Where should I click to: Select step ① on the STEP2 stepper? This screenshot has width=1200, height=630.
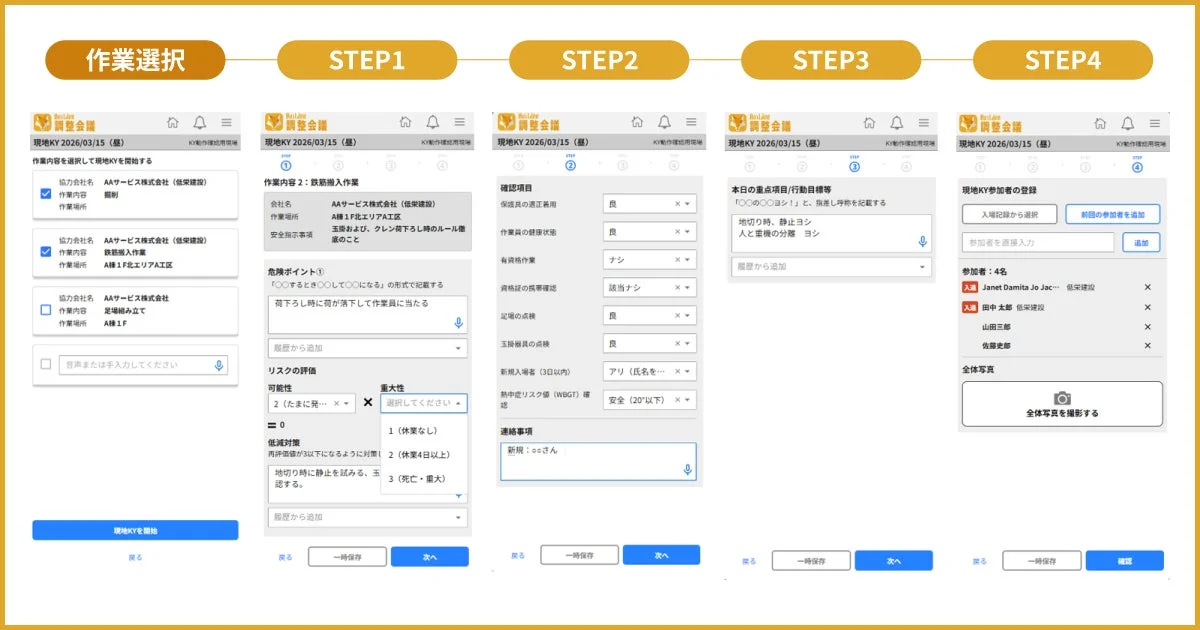pos(517,165)
